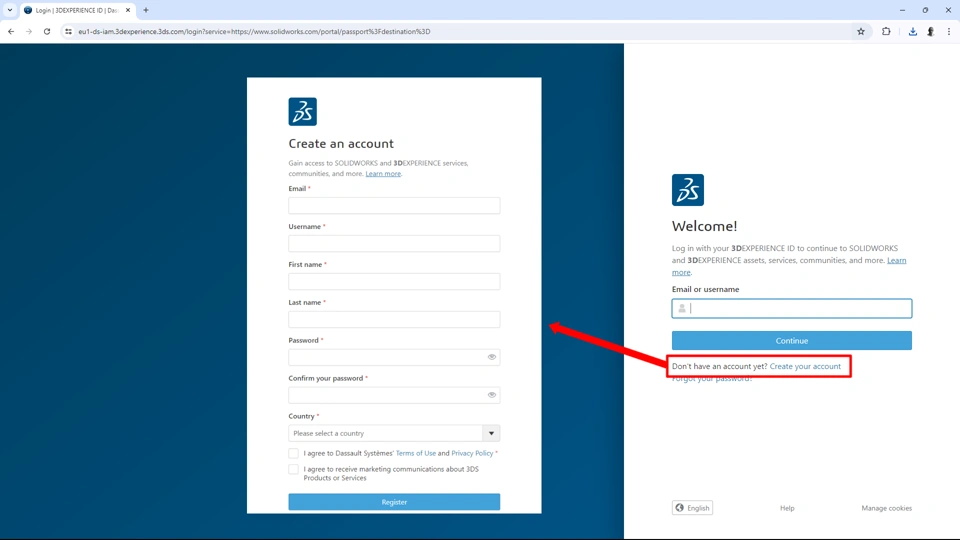Open site information icon in address bar
Image resolution: width=960 pixels, height=540 pixels.
point(69,31)
